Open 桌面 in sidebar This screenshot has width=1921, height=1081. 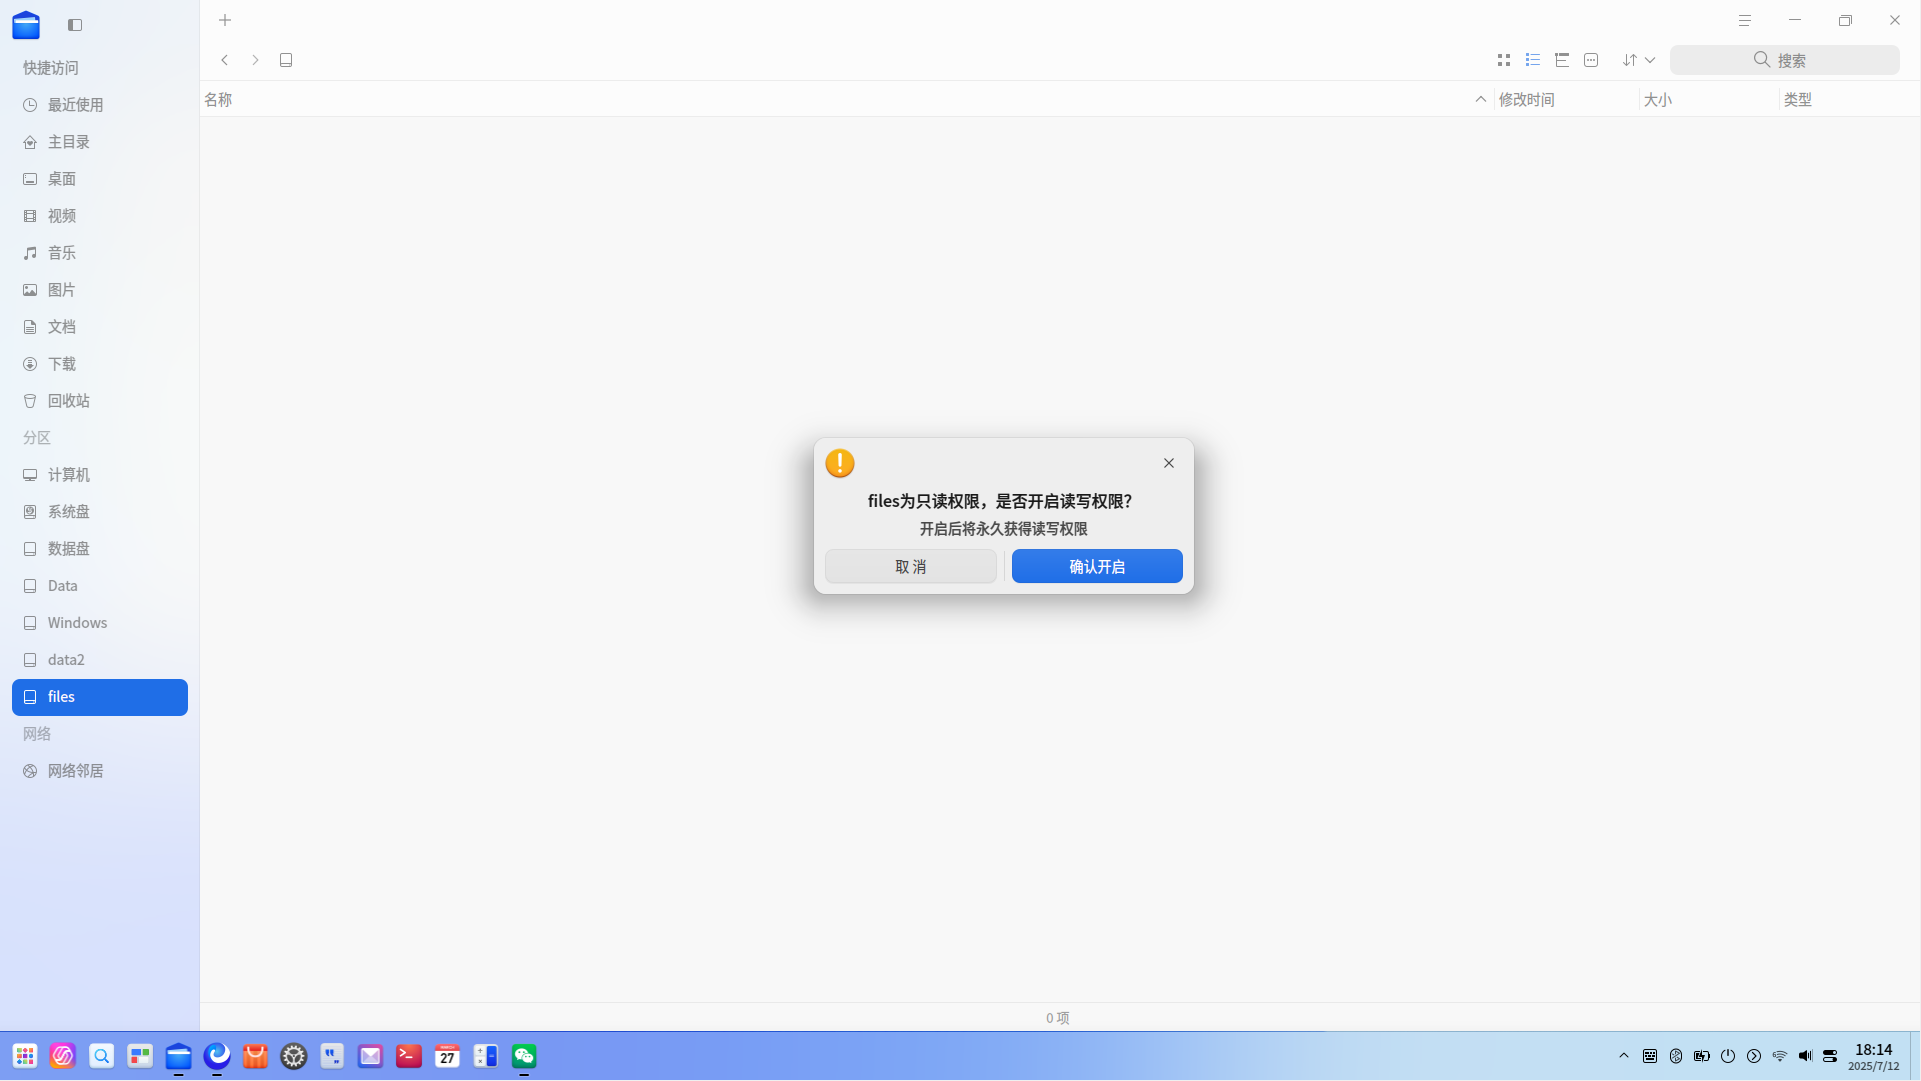[100, 179]
